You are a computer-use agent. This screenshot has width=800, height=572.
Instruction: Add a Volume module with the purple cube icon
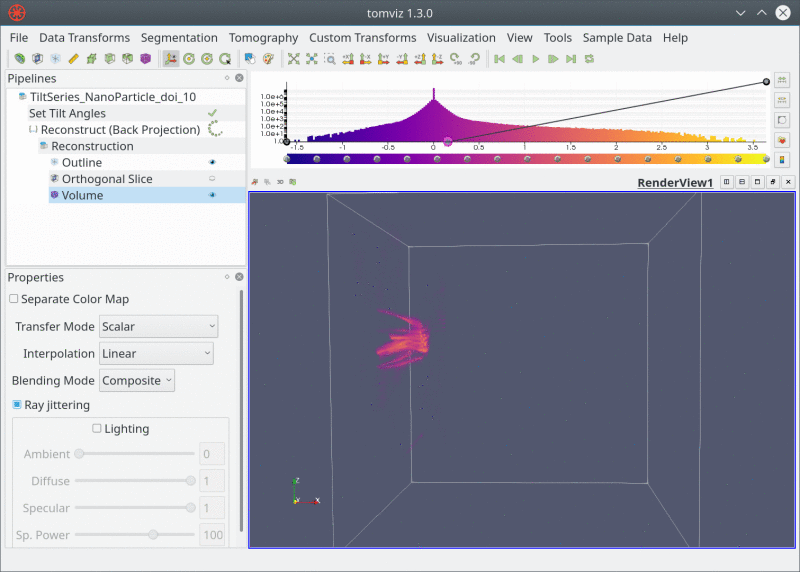pos(145,59)
